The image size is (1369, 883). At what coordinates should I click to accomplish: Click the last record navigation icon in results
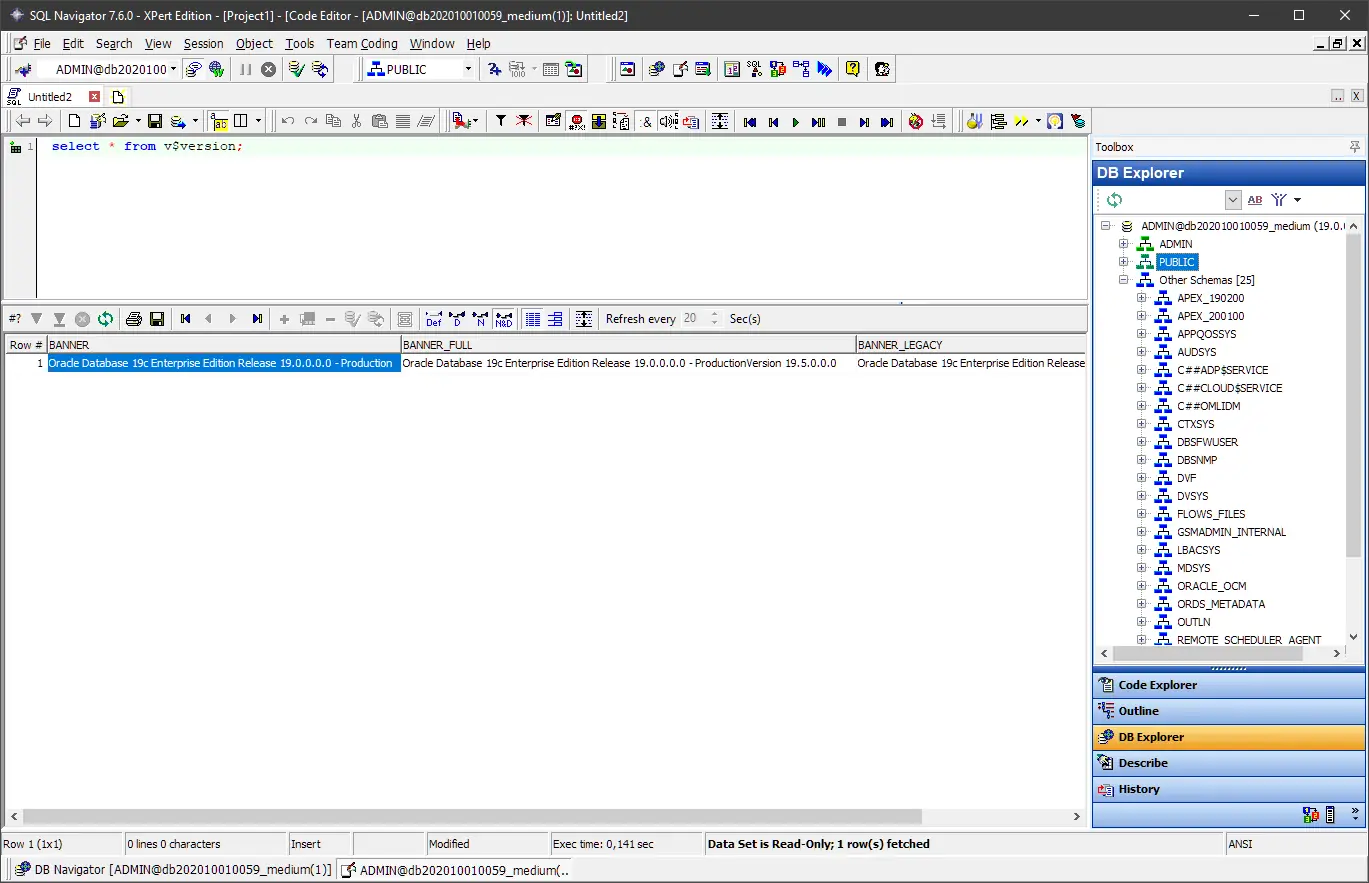pos(257,319)
